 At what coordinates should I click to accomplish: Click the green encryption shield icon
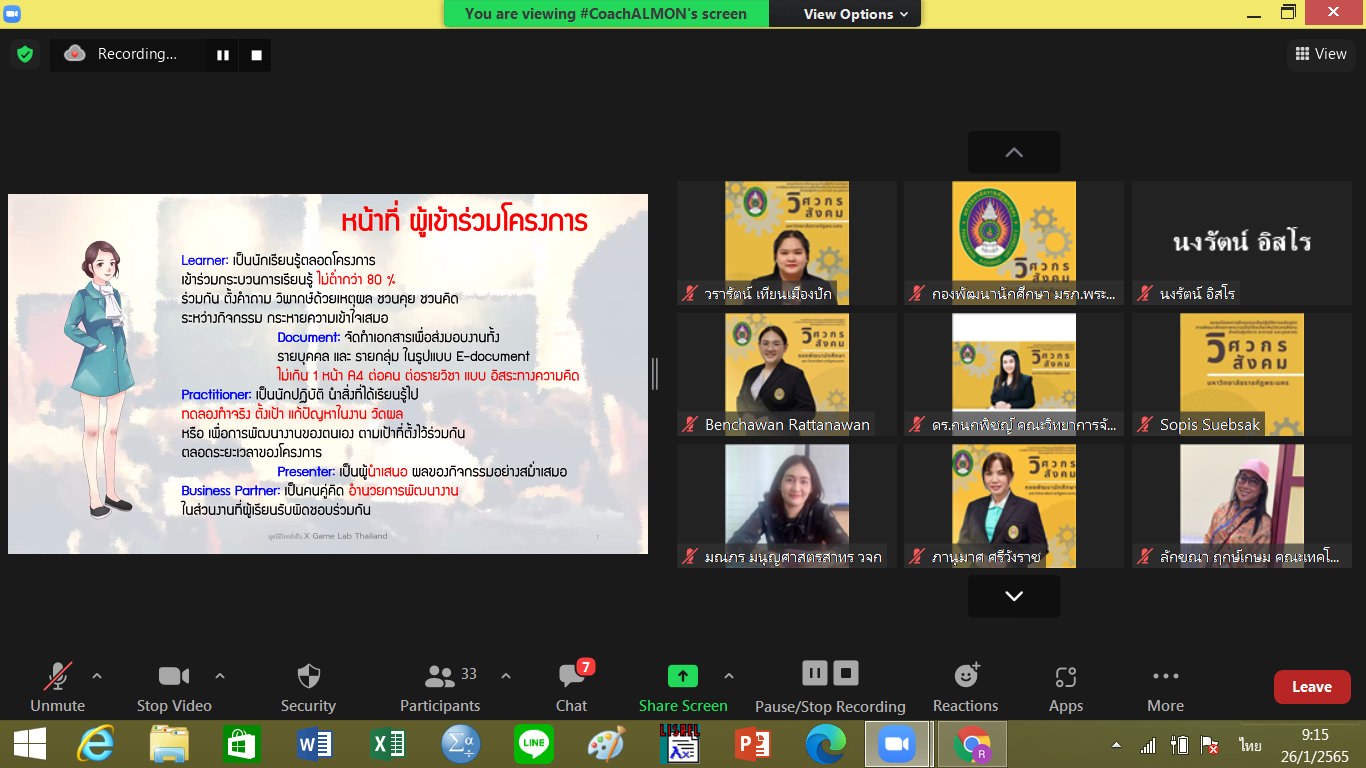tap(25, 54)
